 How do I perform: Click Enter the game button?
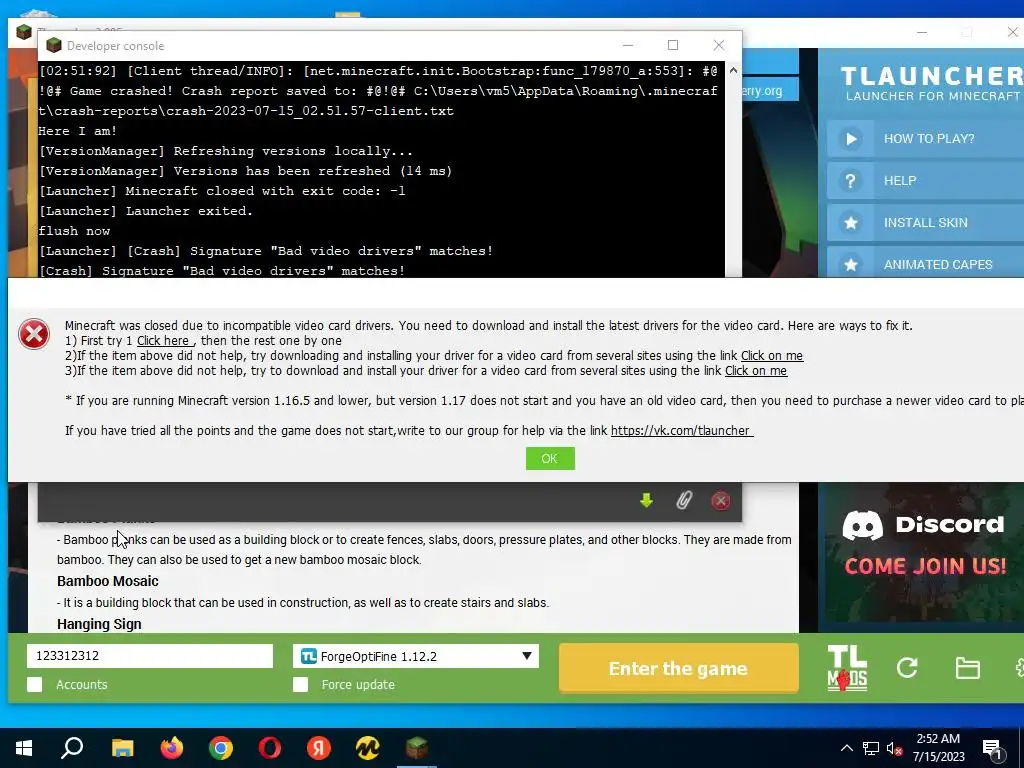679,668
